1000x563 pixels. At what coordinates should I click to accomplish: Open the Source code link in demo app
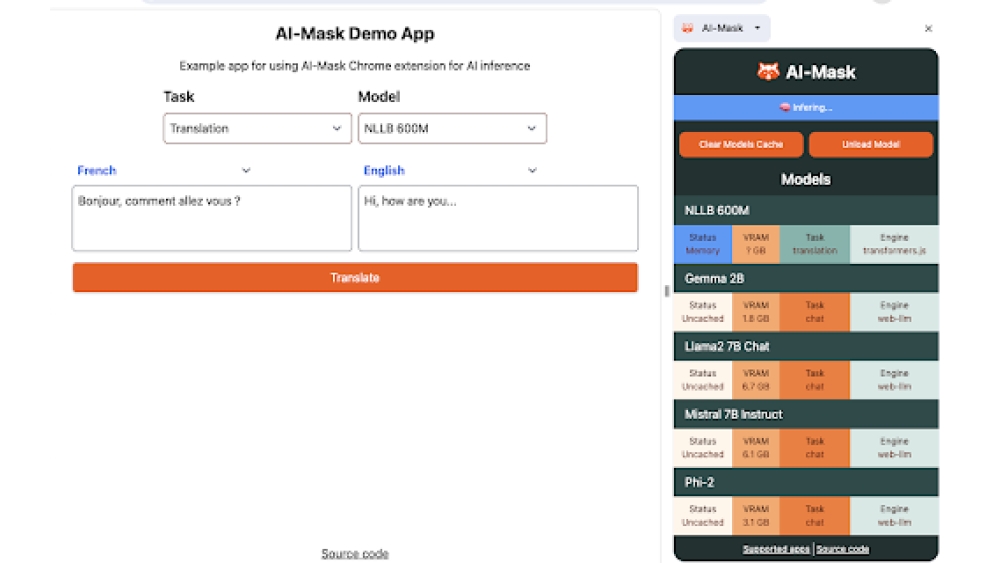coord(355,553)
